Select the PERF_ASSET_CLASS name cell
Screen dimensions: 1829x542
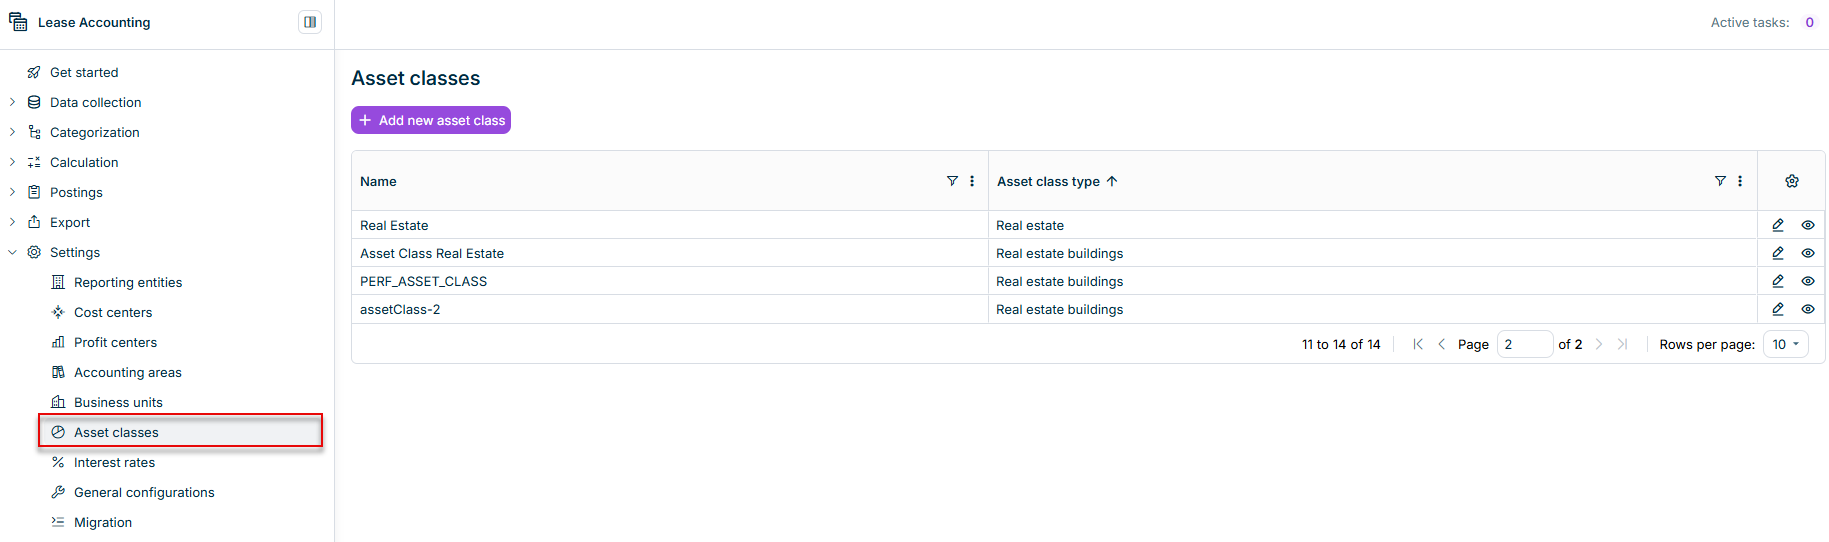click(x=670, y=281)
